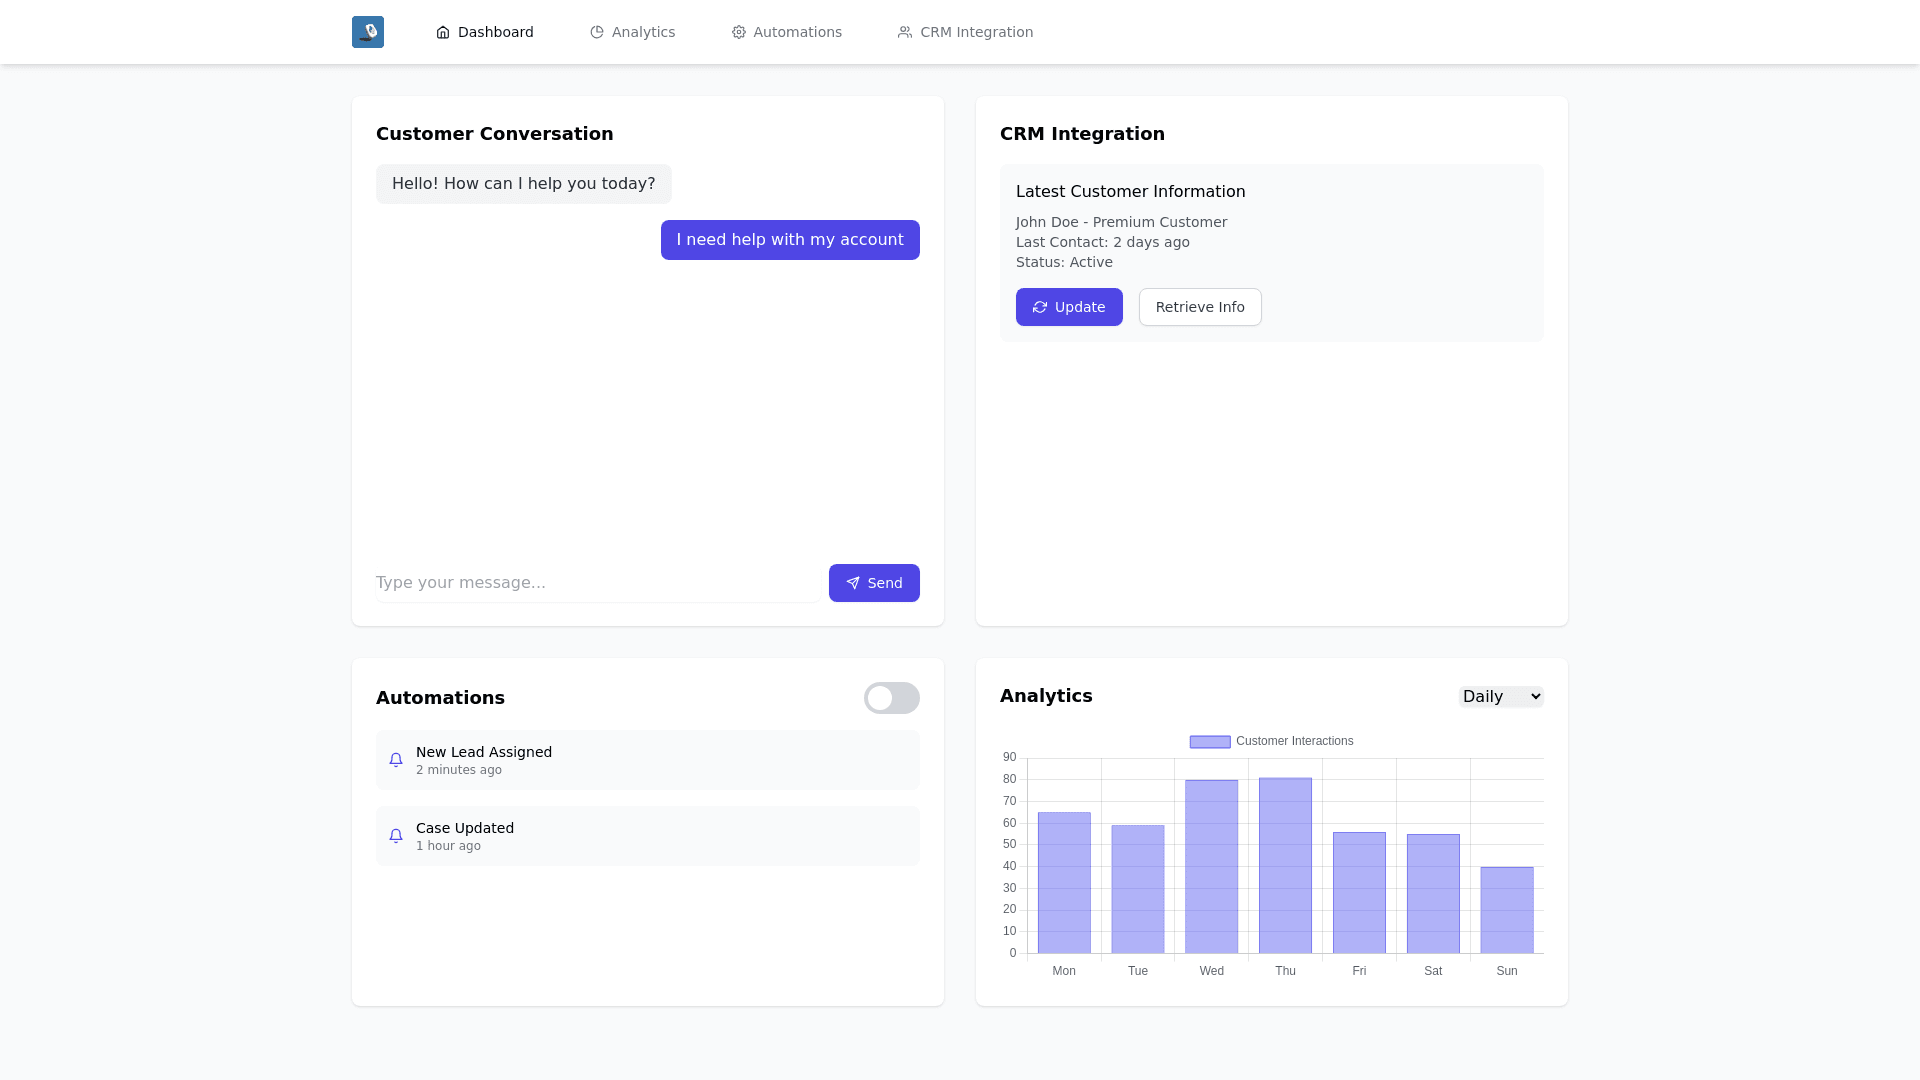Toggle the Customer Interactions legend swatch
Image resolution: width=1920 pixels, height=1080 pixels.
pyautogui.click(x=1210, y=742)
